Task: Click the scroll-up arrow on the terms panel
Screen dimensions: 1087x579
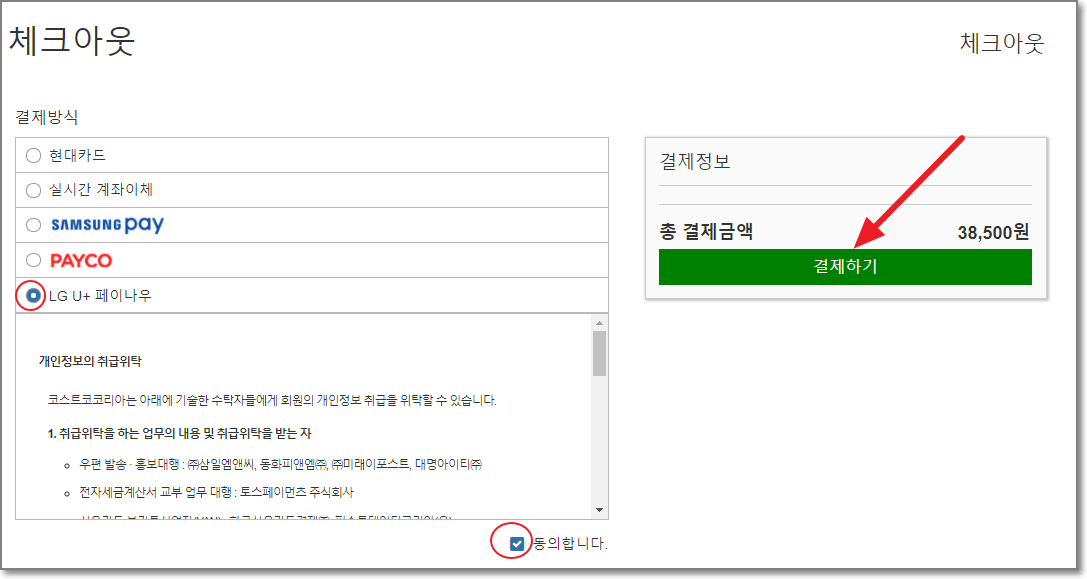Action: (601, 321)
